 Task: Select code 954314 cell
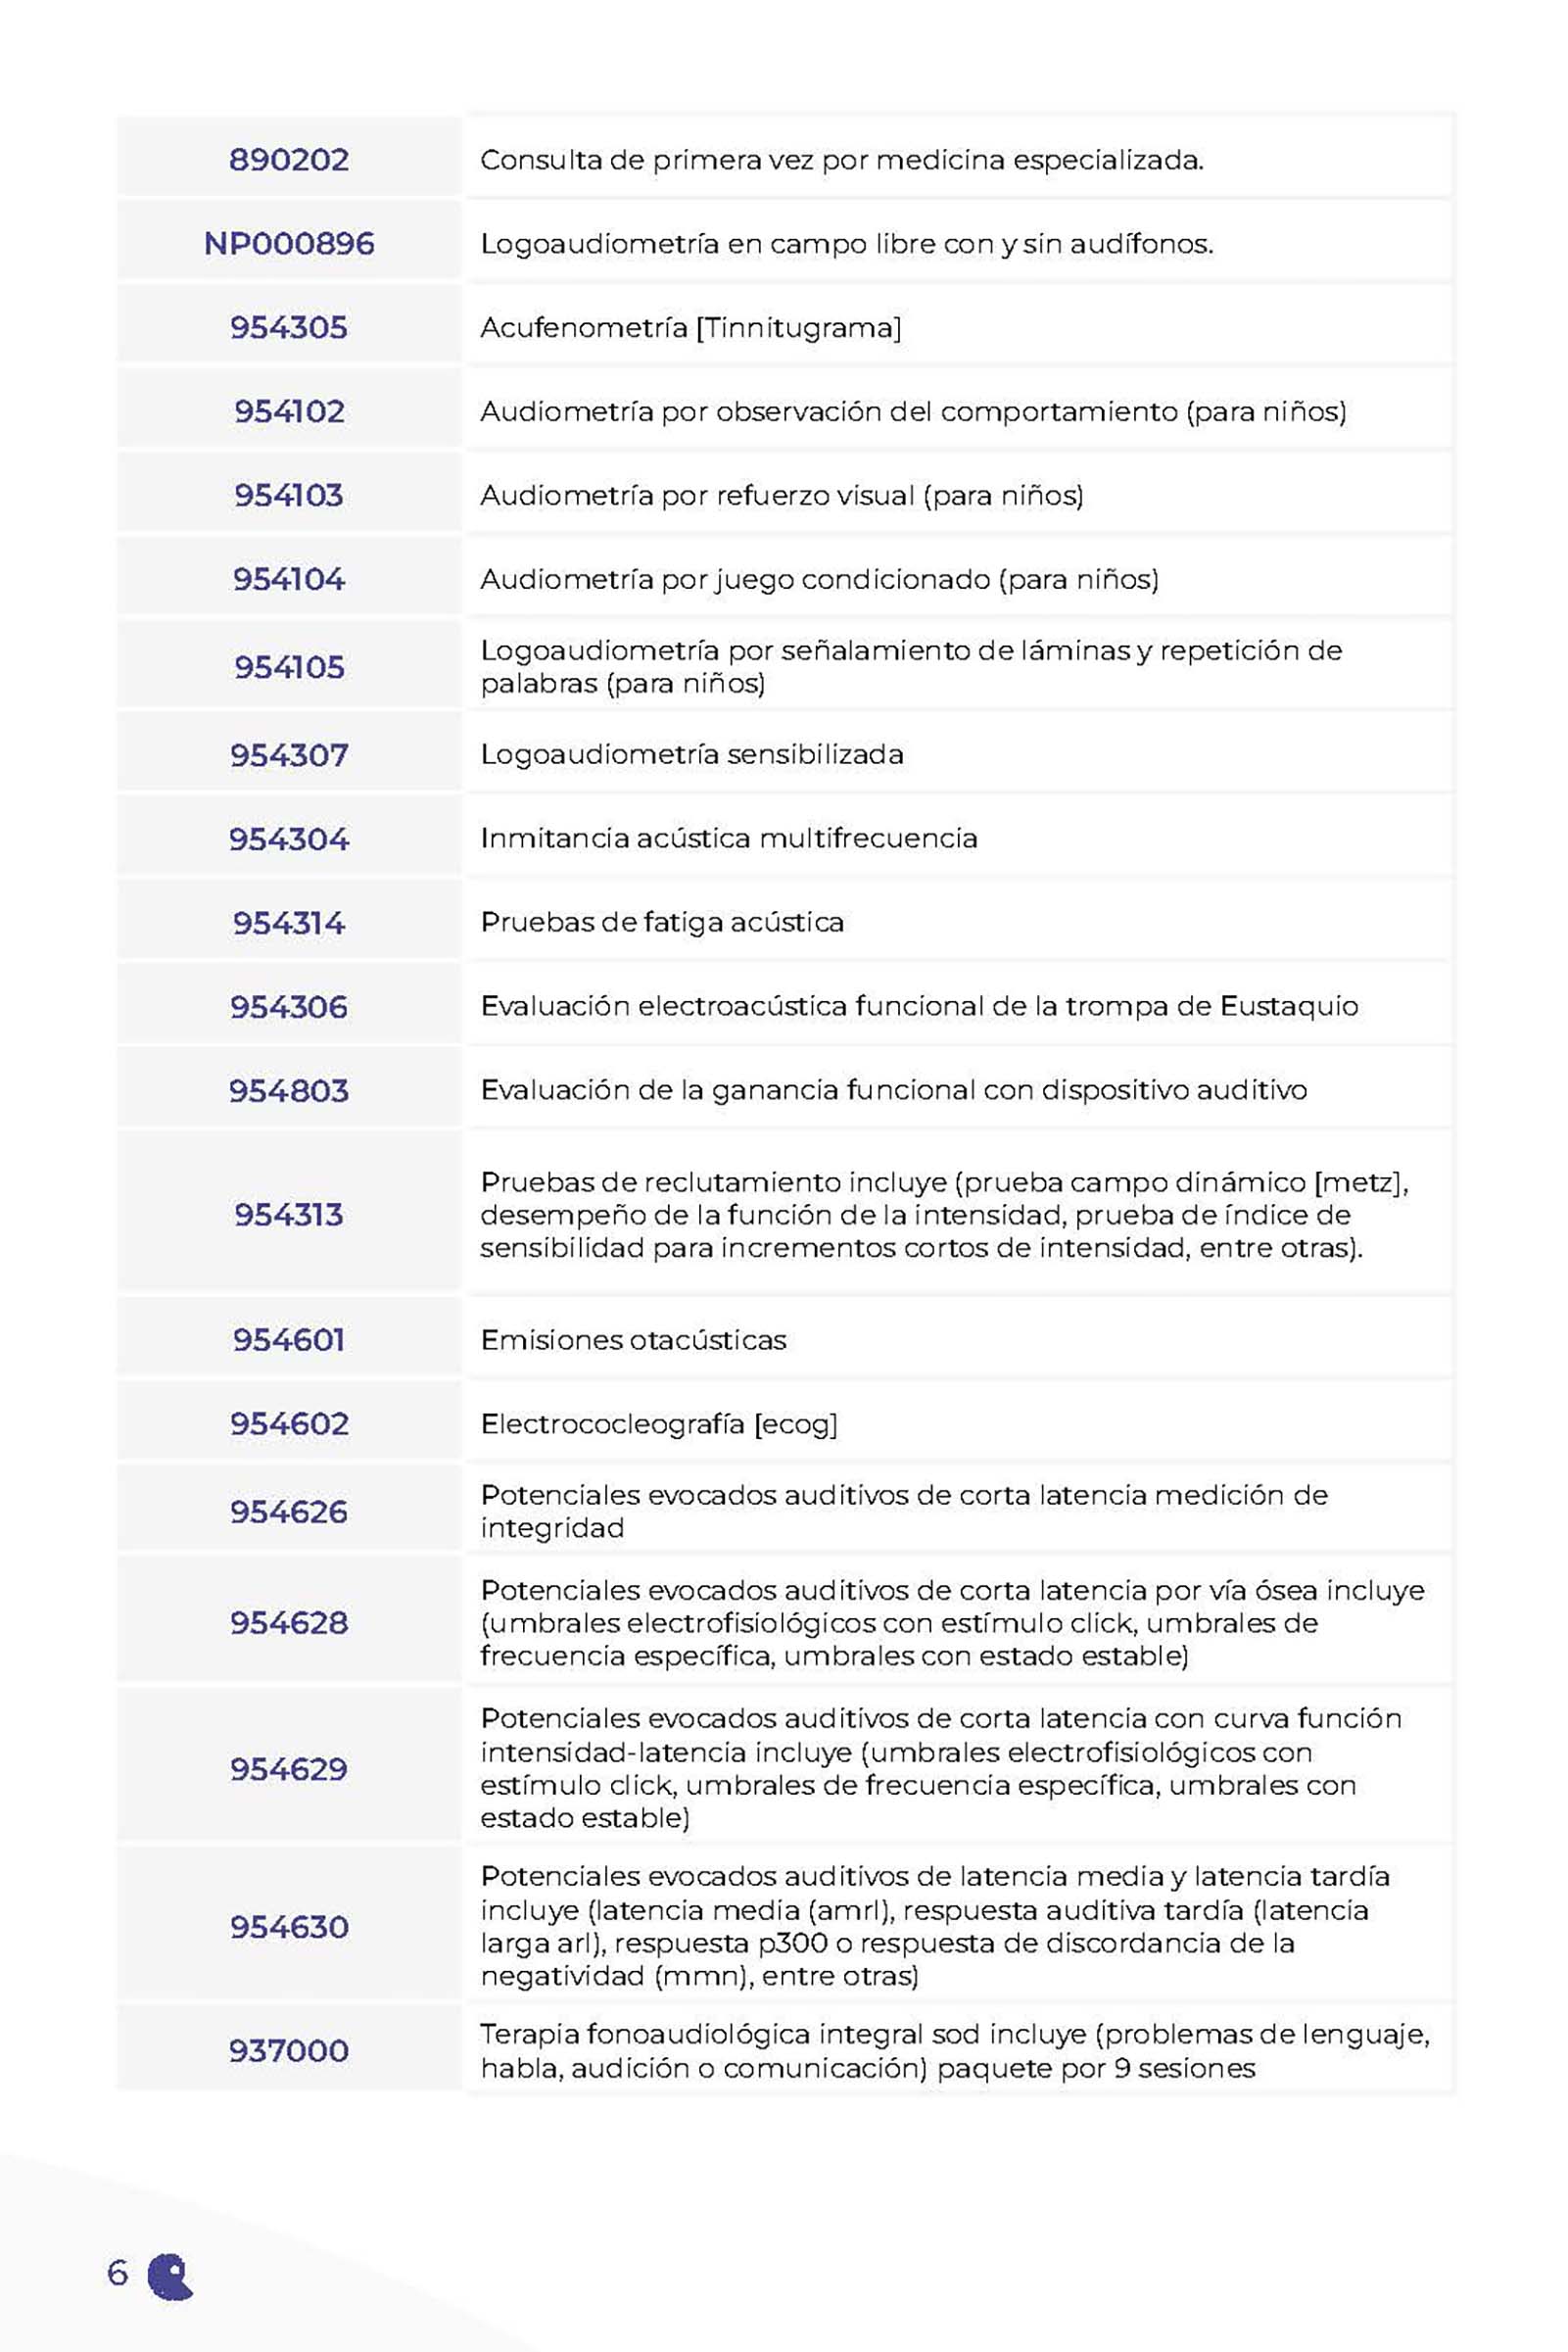coord(289,923)
